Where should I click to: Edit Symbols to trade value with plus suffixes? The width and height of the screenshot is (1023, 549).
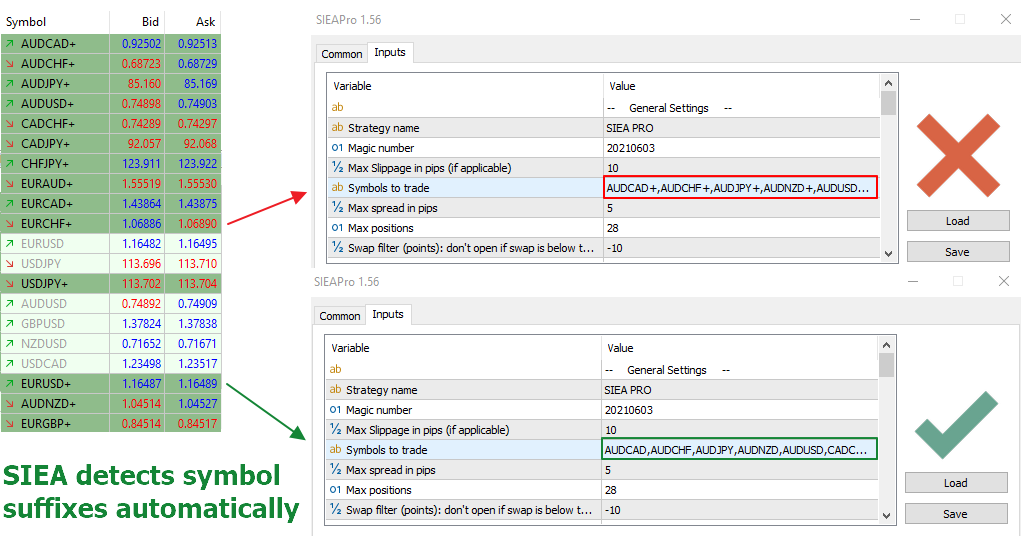point(741,187)
